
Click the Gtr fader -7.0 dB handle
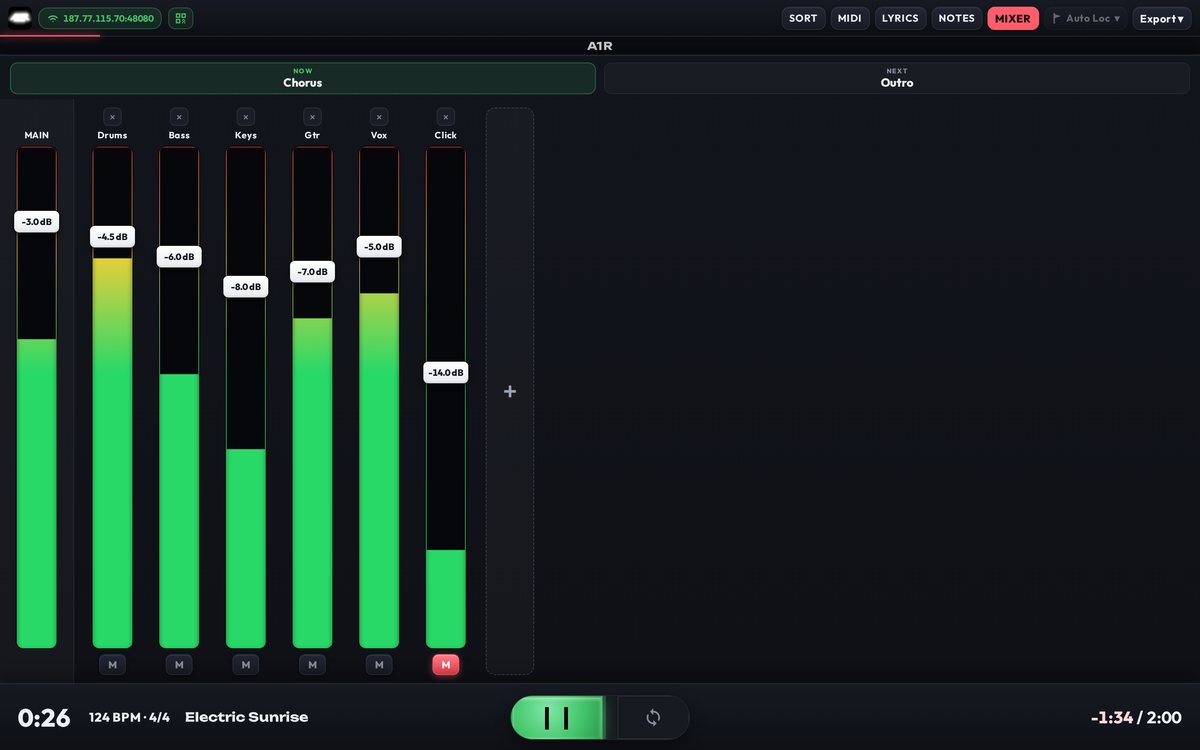(x=312, y=272)
